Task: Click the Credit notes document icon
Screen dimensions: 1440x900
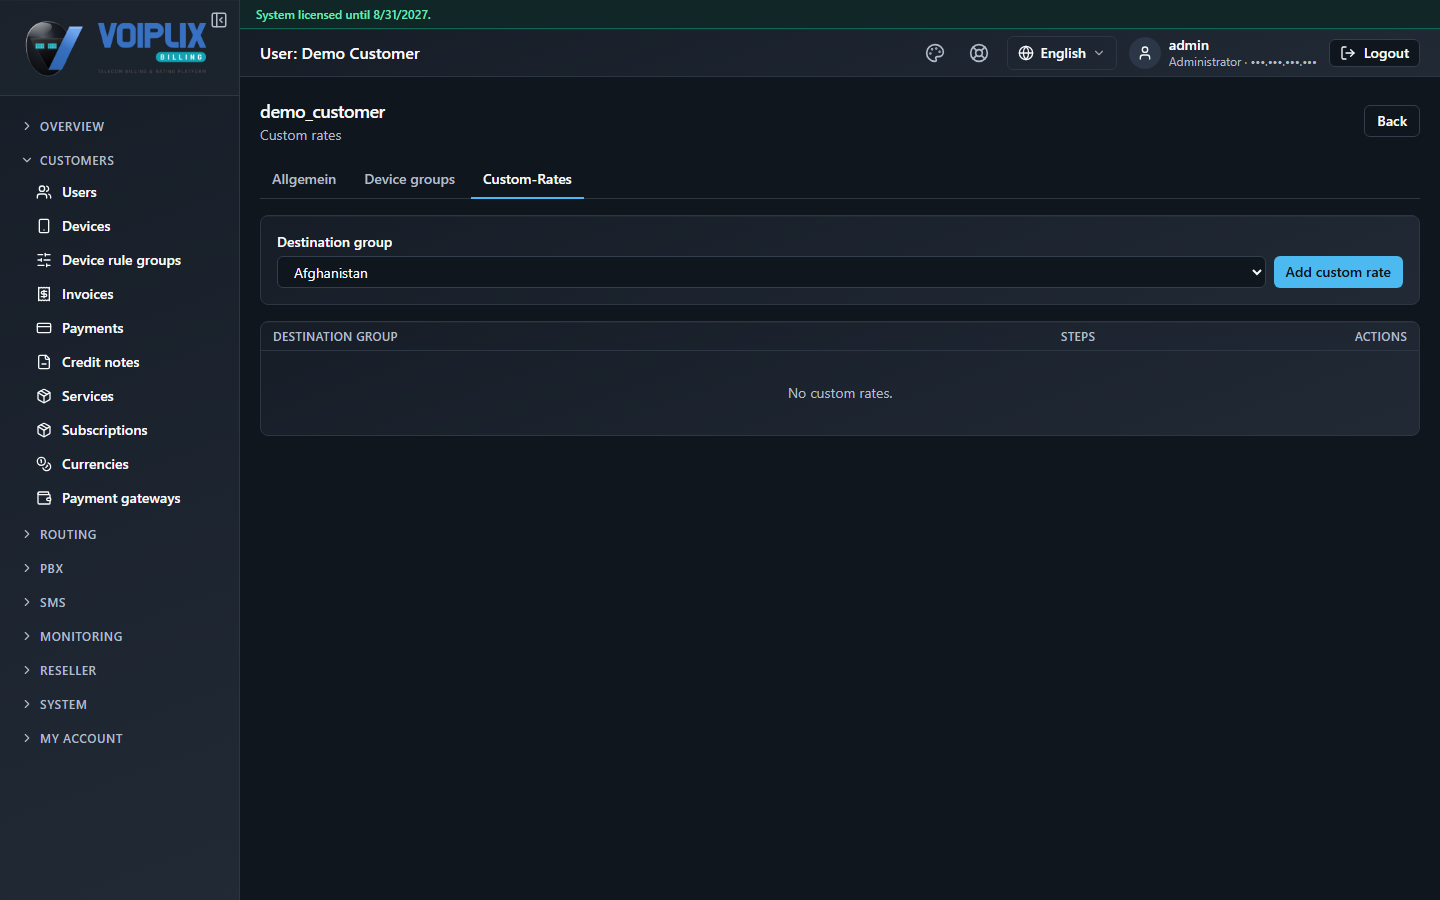Action: (x=44, y=362)
